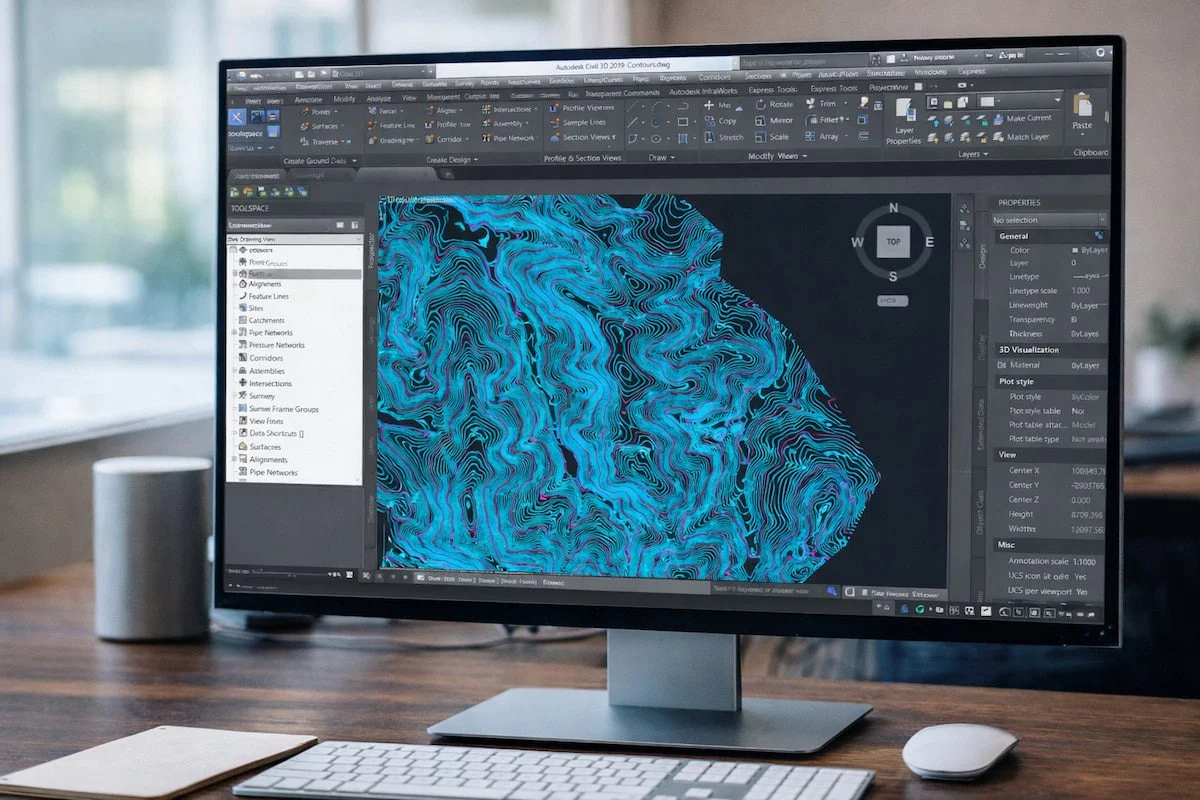Screen dimensions: 1200x800
Task: Switch to the Annotate ribbon tab
Action: [308, 100]
